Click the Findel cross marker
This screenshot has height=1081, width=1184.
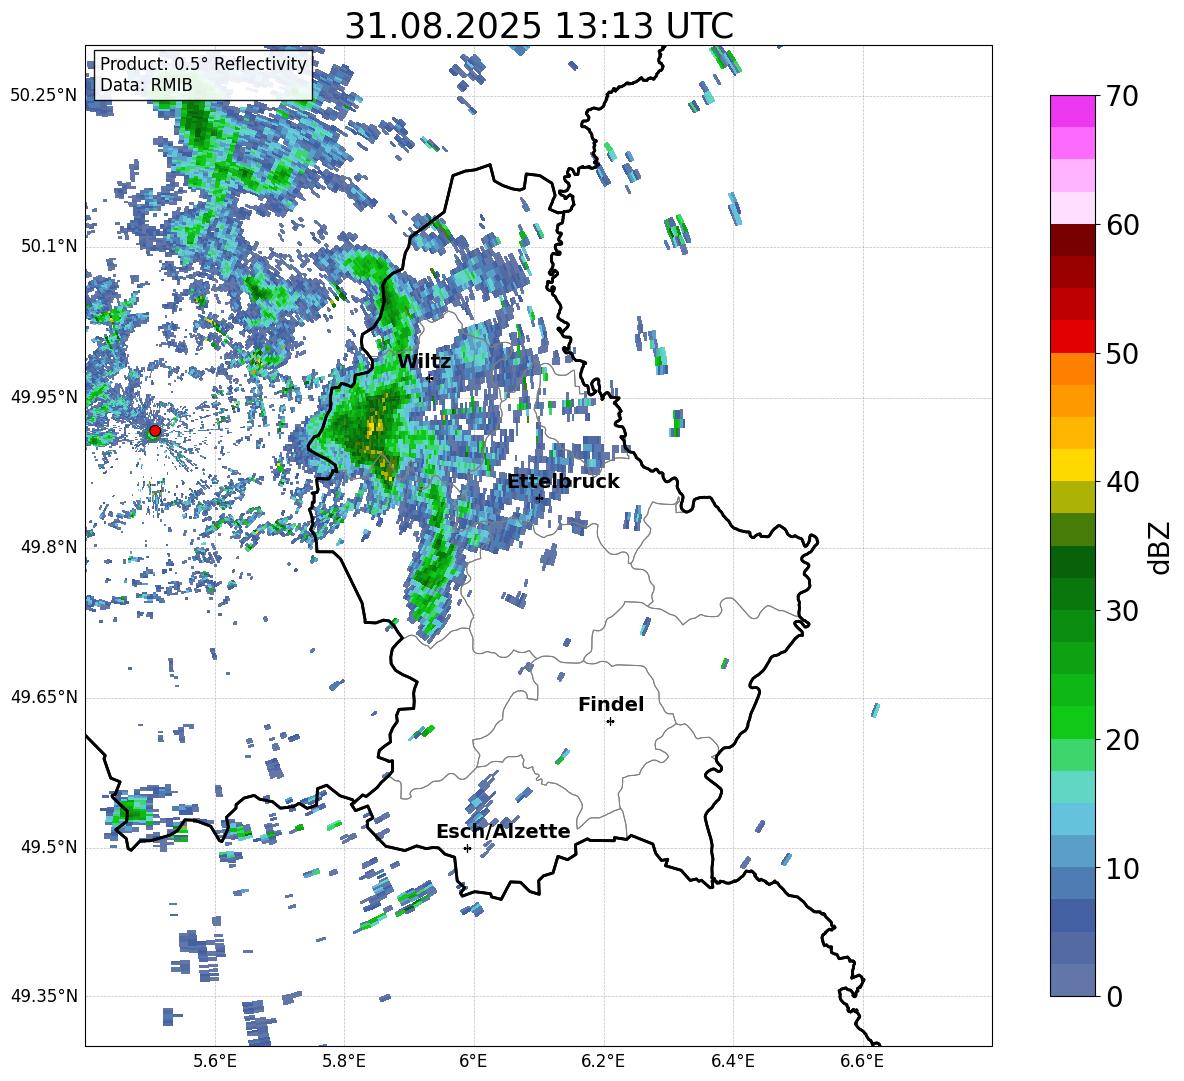pyautogui.click(x=610, y=722)
